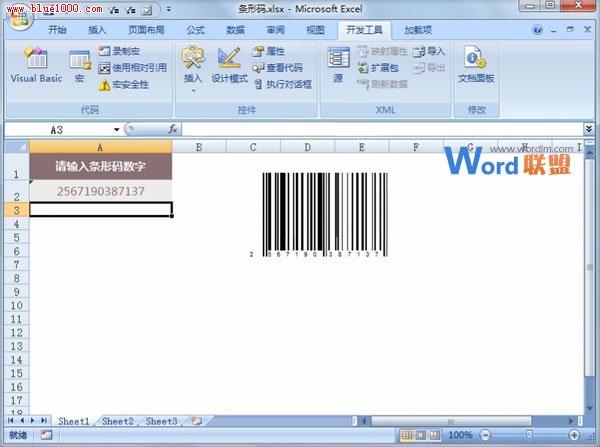Image resolution: width=600 pixels, height=447 pixels.
Task: Switch to Page Layout view button
Action: 421,435
